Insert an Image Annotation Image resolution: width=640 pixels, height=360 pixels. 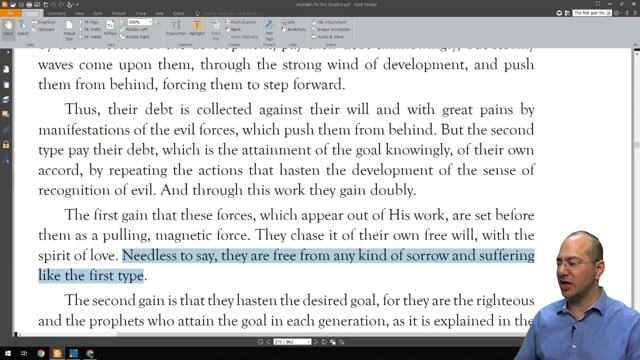331,29
